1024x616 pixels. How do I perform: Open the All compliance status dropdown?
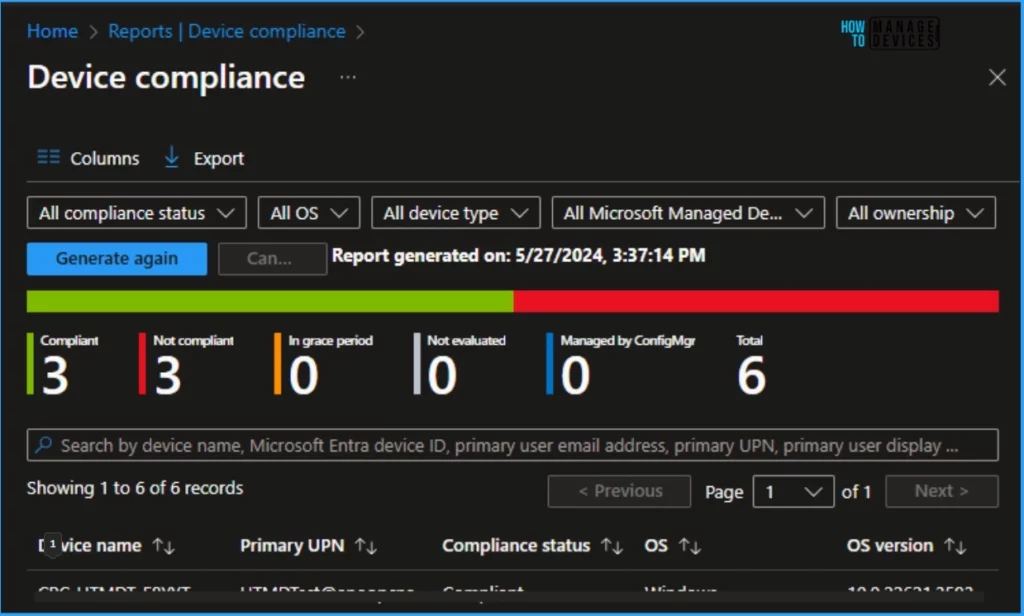click(136, 213)
